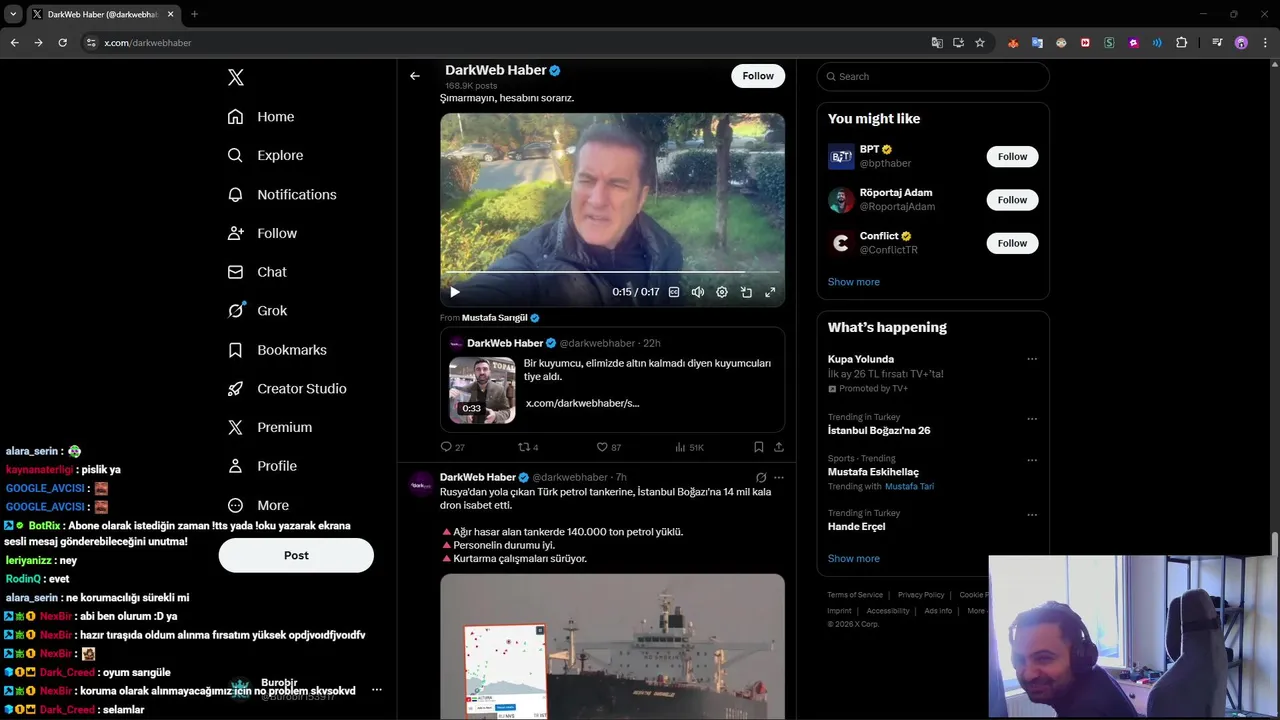Open Bookmarks in the sidebar

[x=277, y=350]
